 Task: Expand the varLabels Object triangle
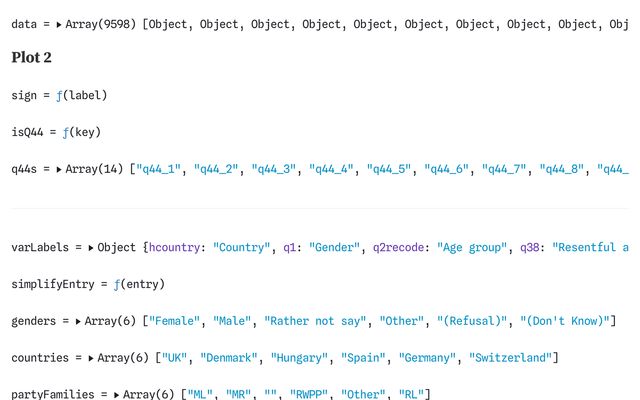pos(91,247)
